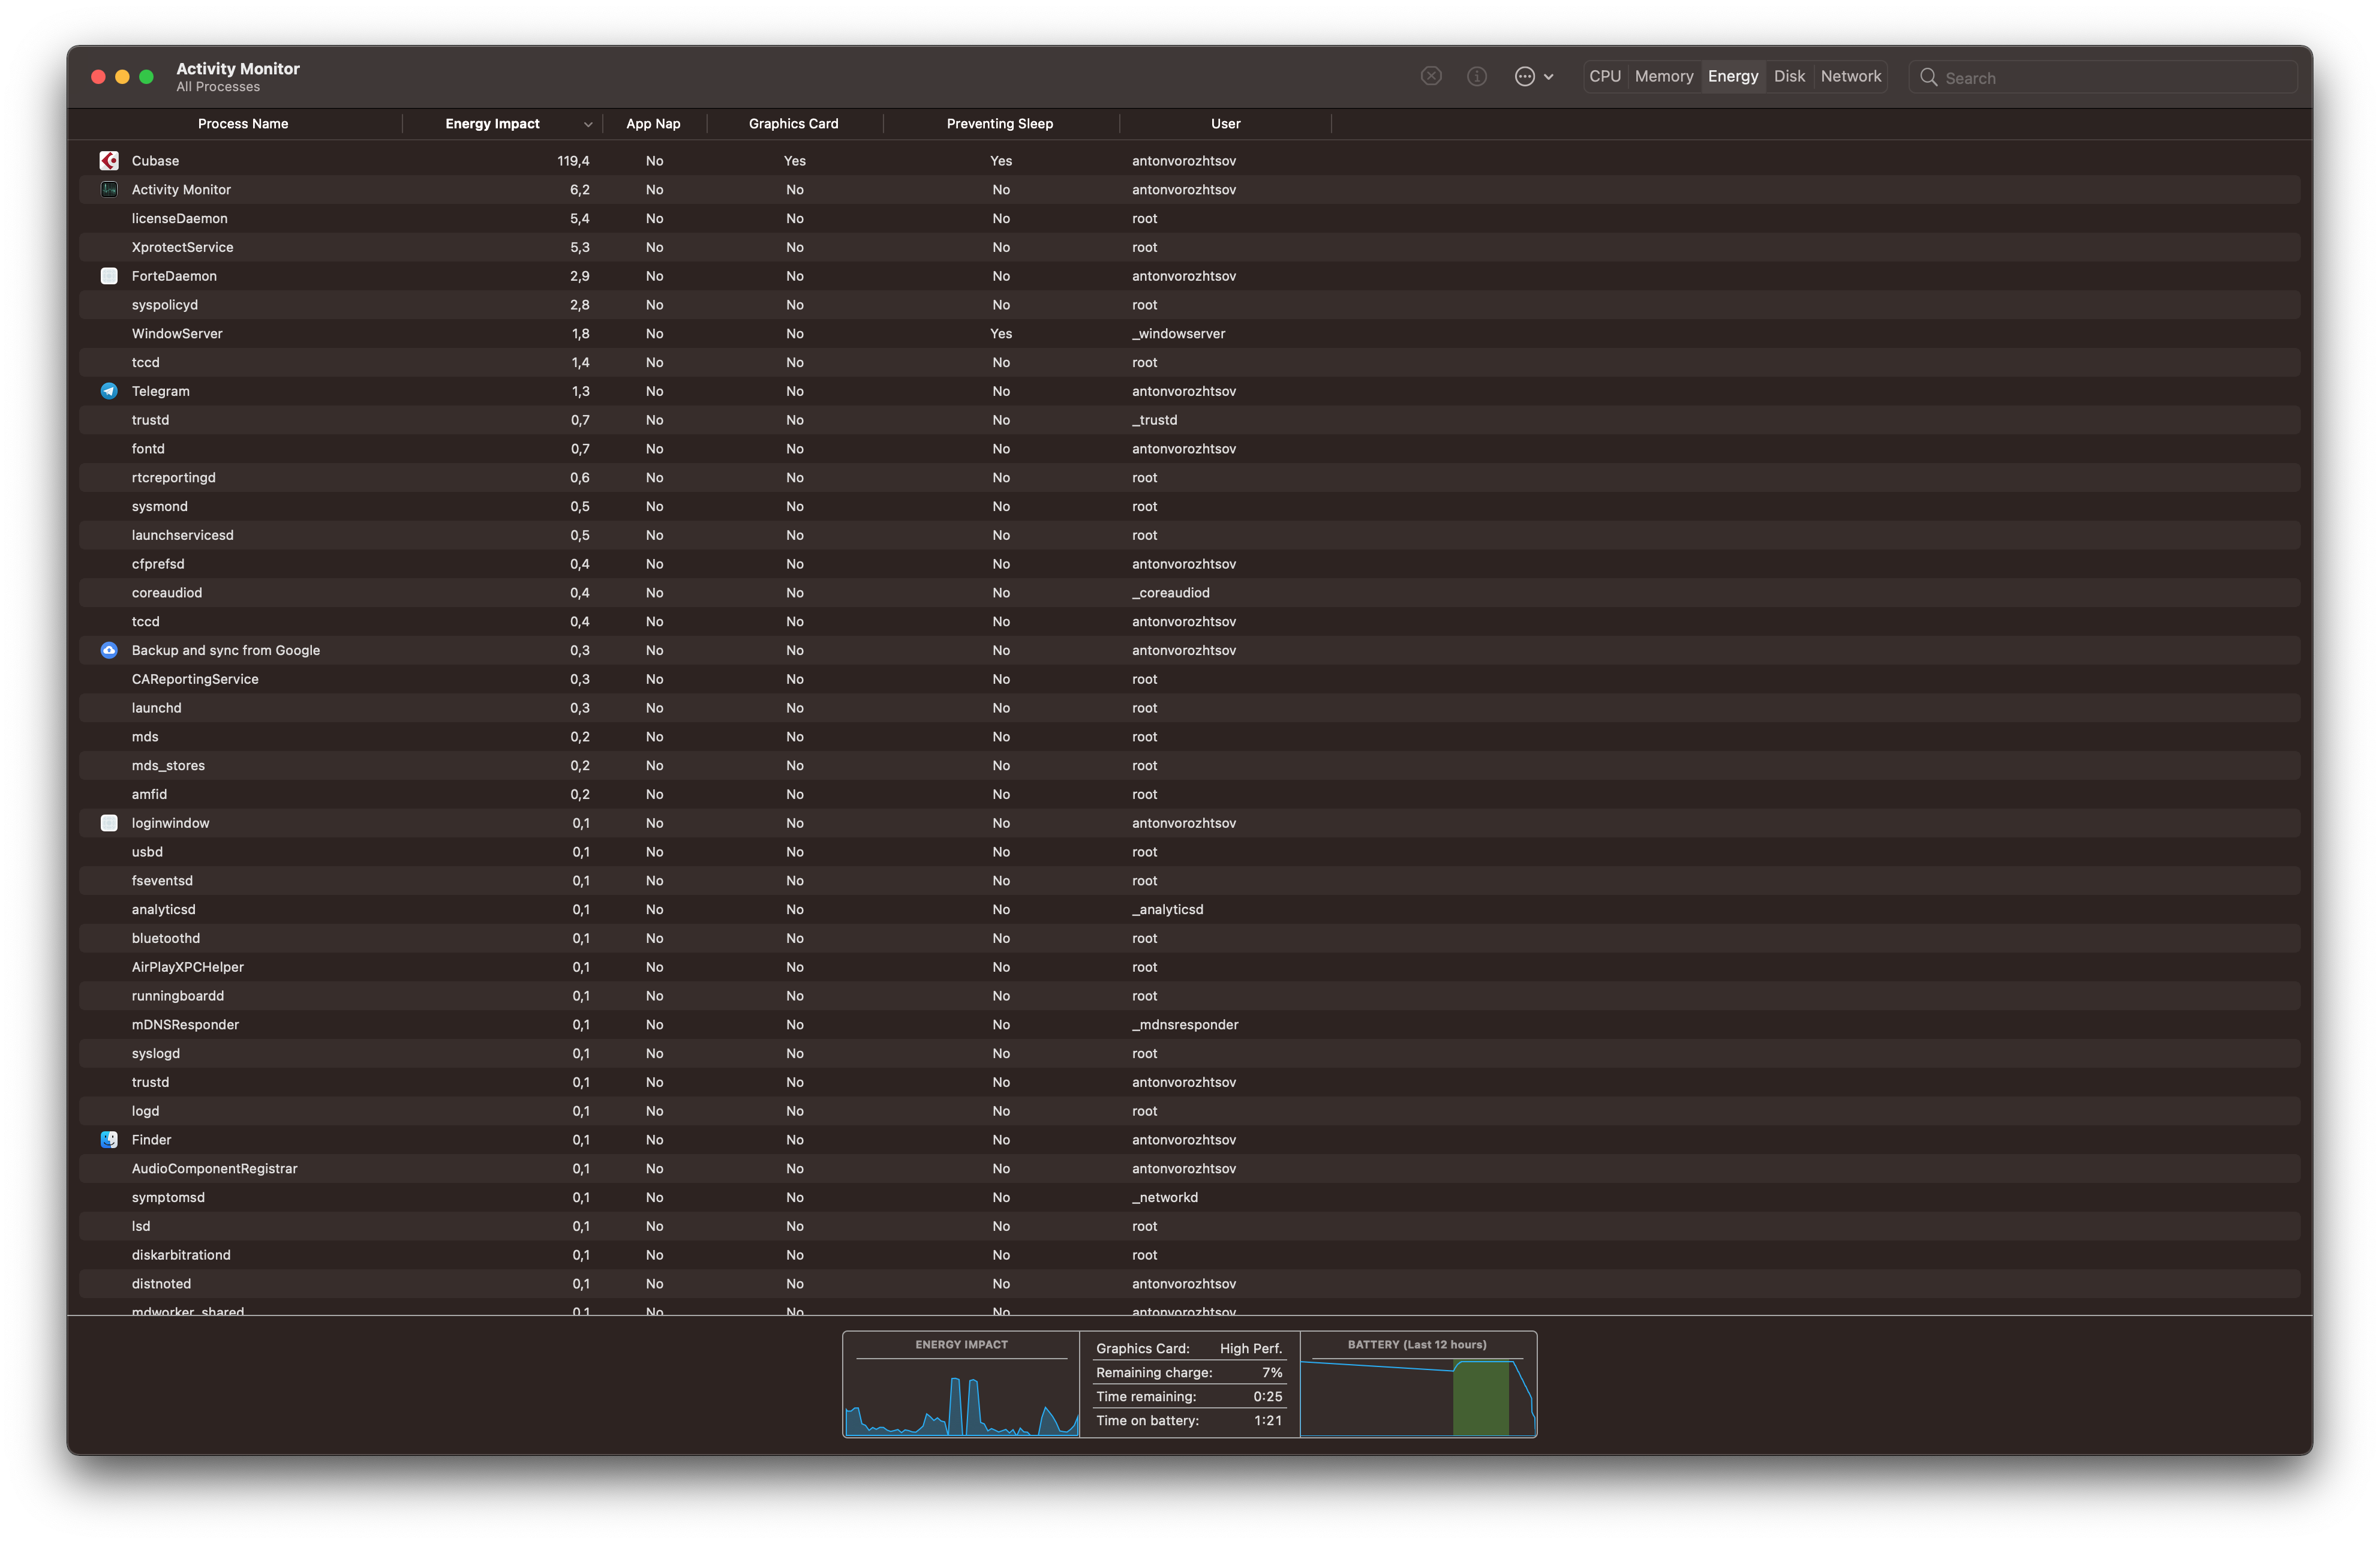Switch to the CPU tab

click(1604, 76)
